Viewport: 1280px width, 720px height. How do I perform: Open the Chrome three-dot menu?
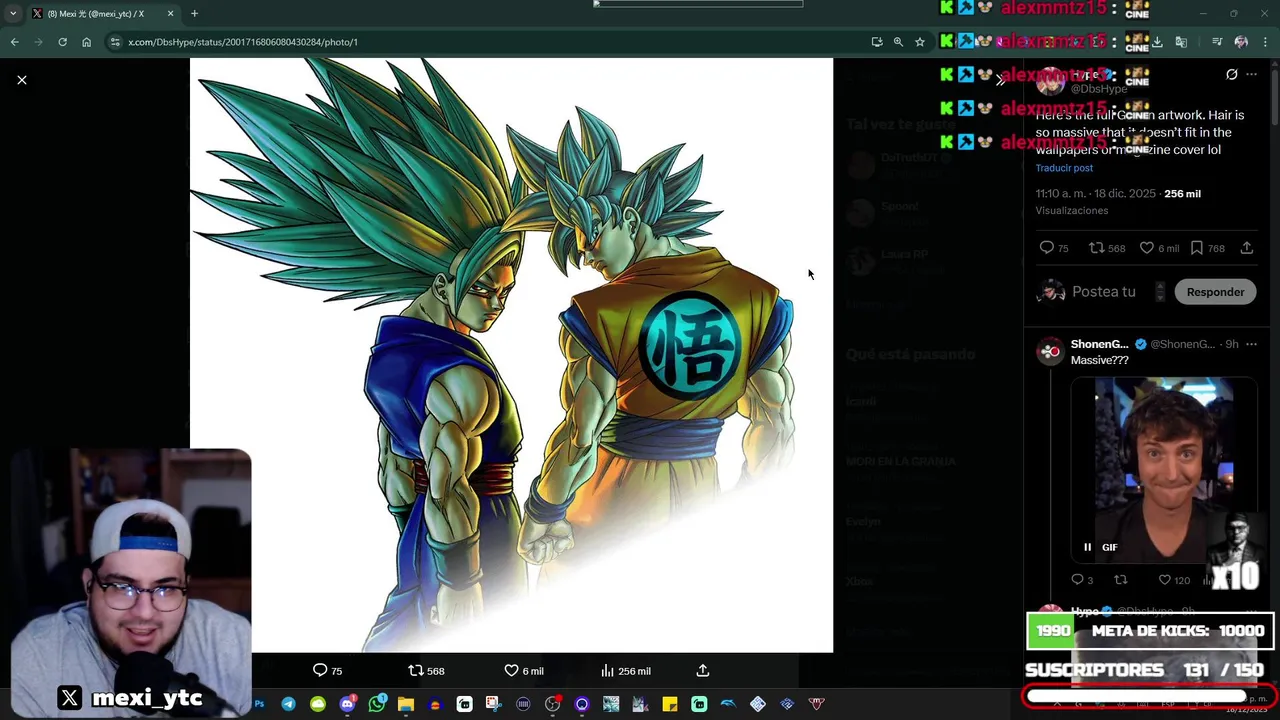click(1265, 42)
